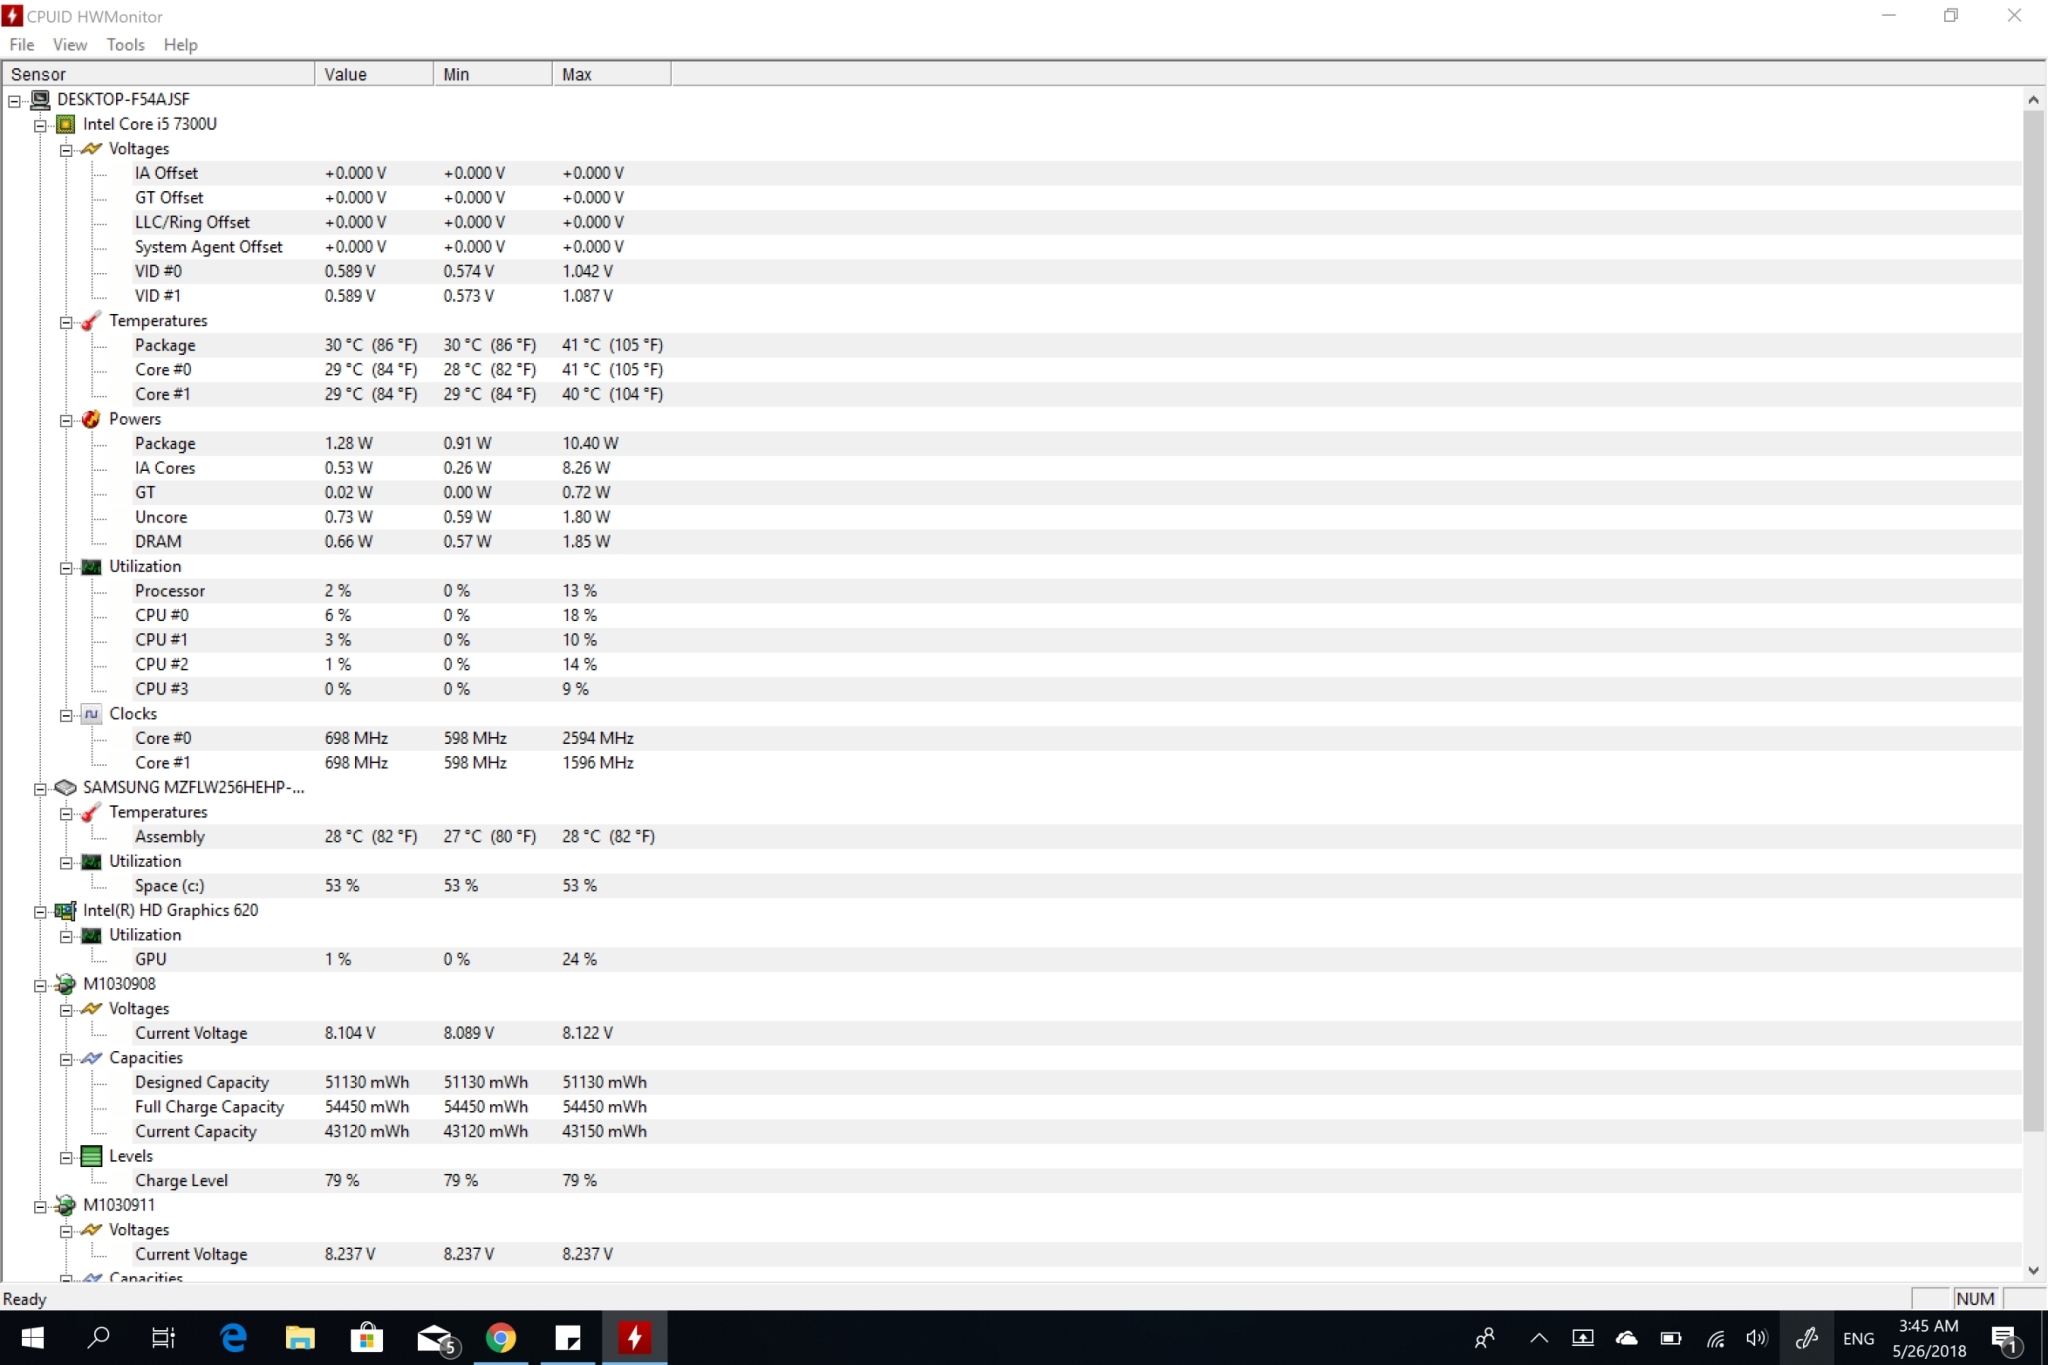Click the taskbar clock showing 3:45 AM
This screenshot has width=2048, height=1365.
(x=1929, y=1338)
